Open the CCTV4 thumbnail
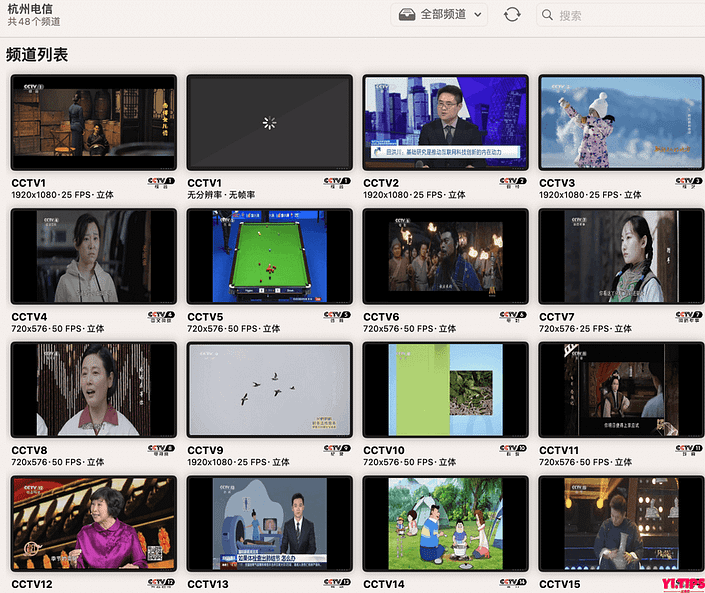 pos(94,256)
